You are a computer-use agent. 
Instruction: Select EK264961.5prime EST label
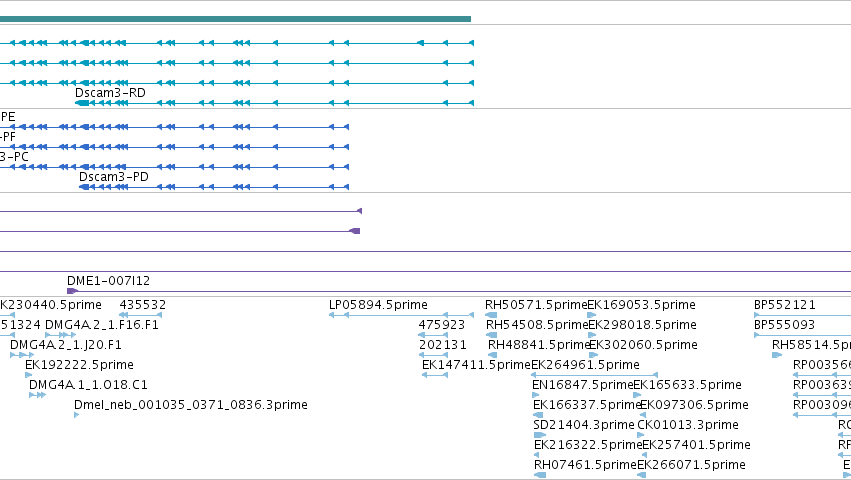click(586, 365)
